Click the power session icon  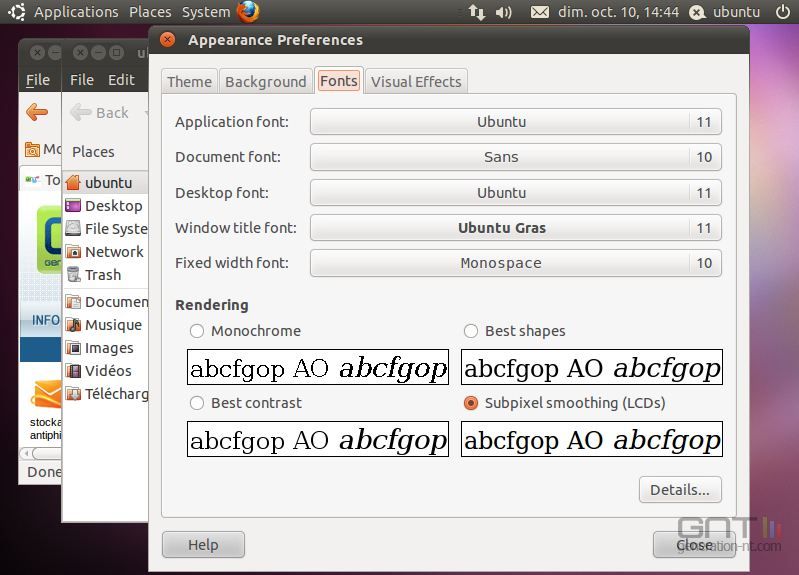(x=783, y=12)
